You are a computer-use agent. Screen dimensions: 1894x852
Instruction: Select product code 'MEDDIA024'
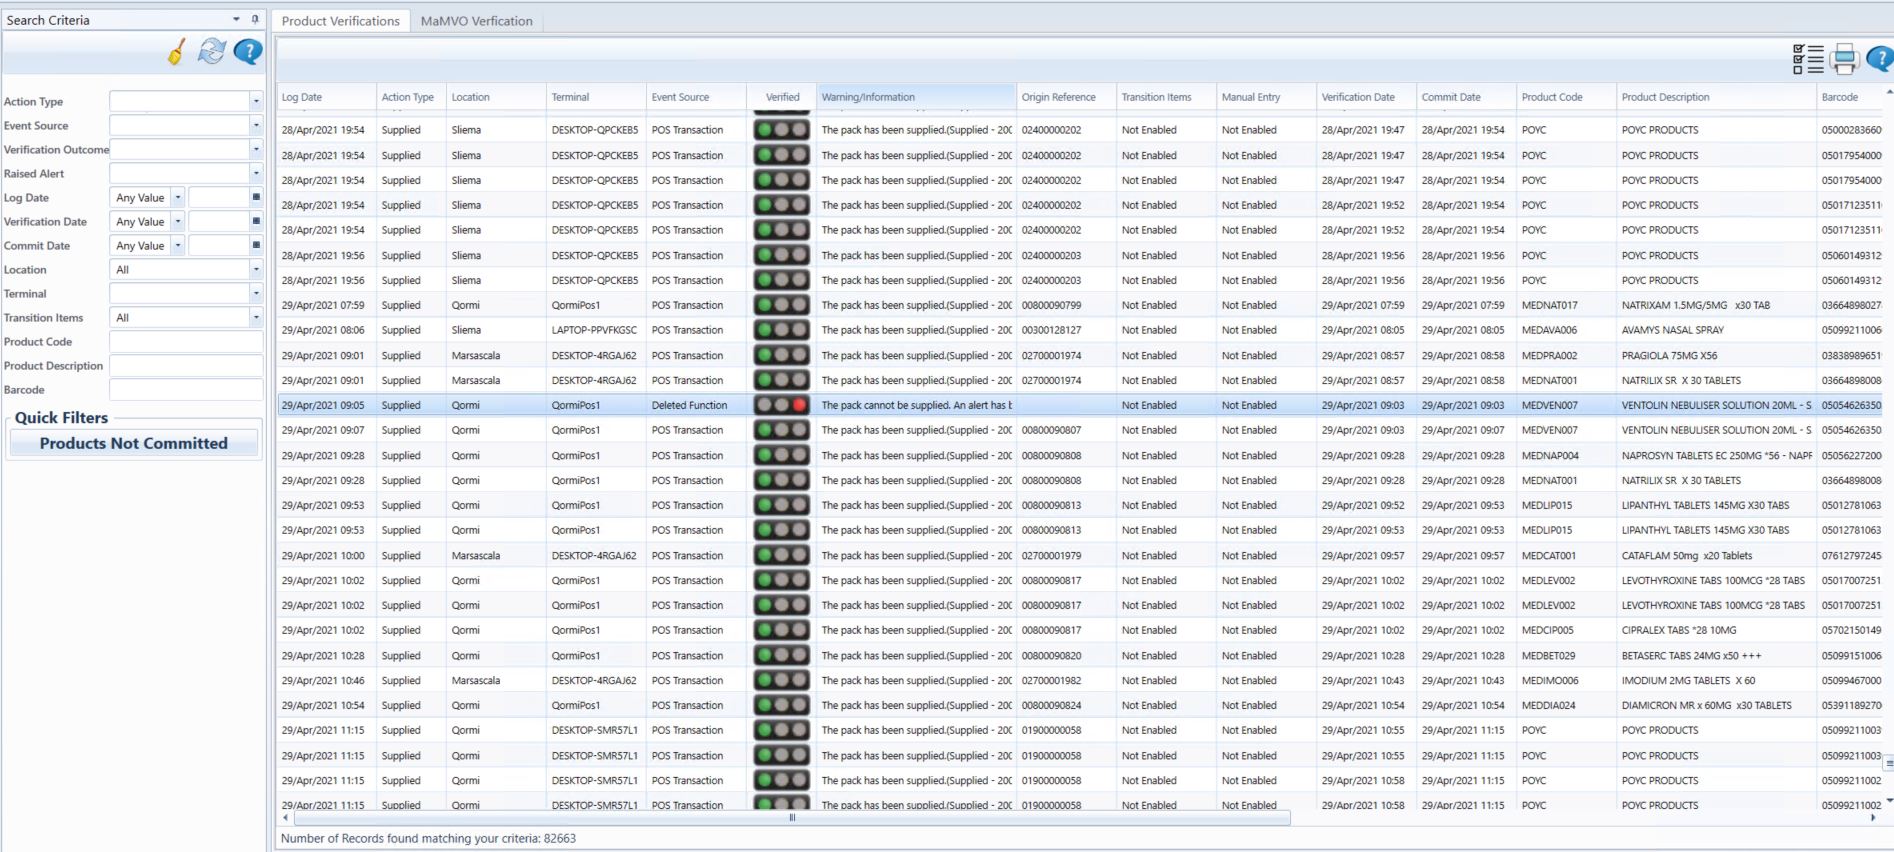[x=1566, y=705]
